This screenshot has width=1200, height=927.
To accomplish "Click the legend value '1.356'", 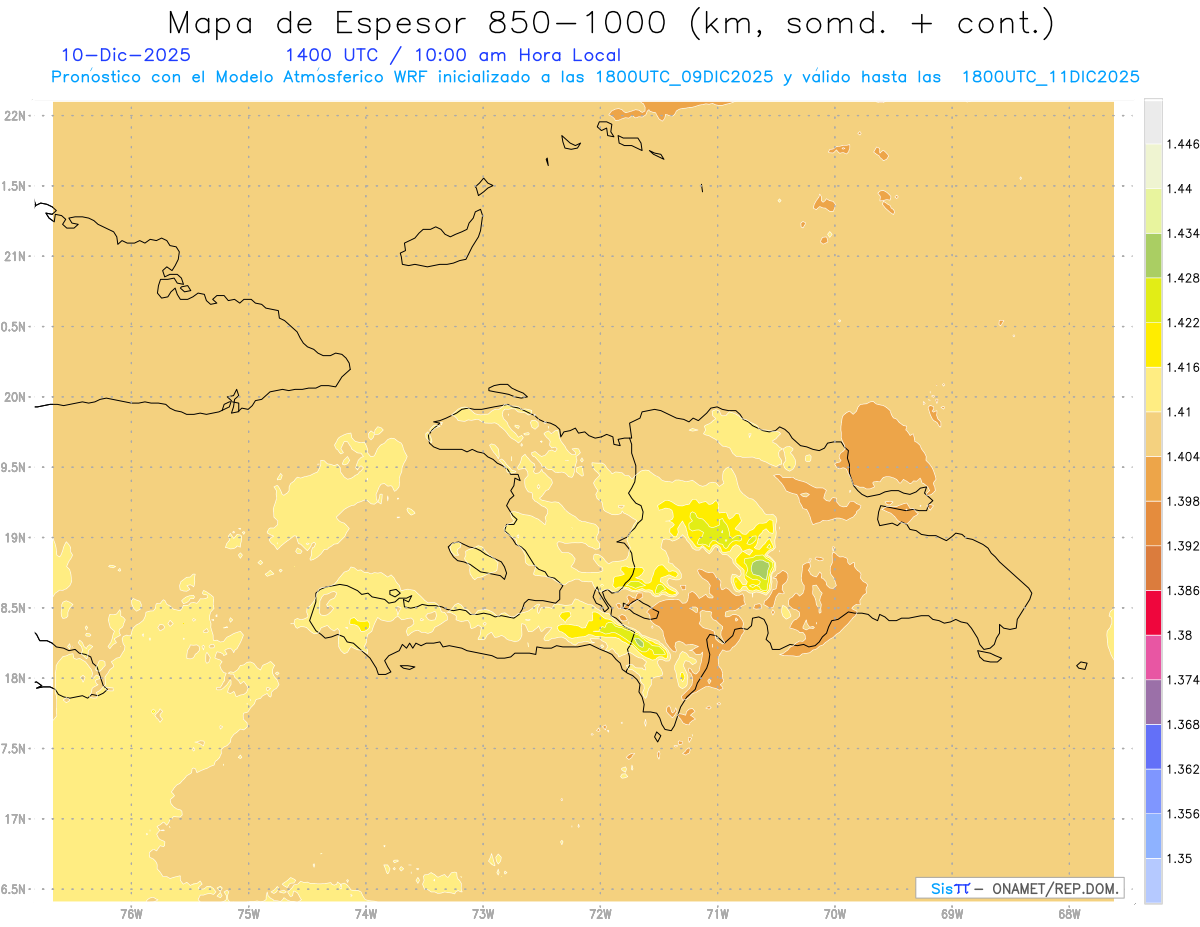I will 1183,814.
